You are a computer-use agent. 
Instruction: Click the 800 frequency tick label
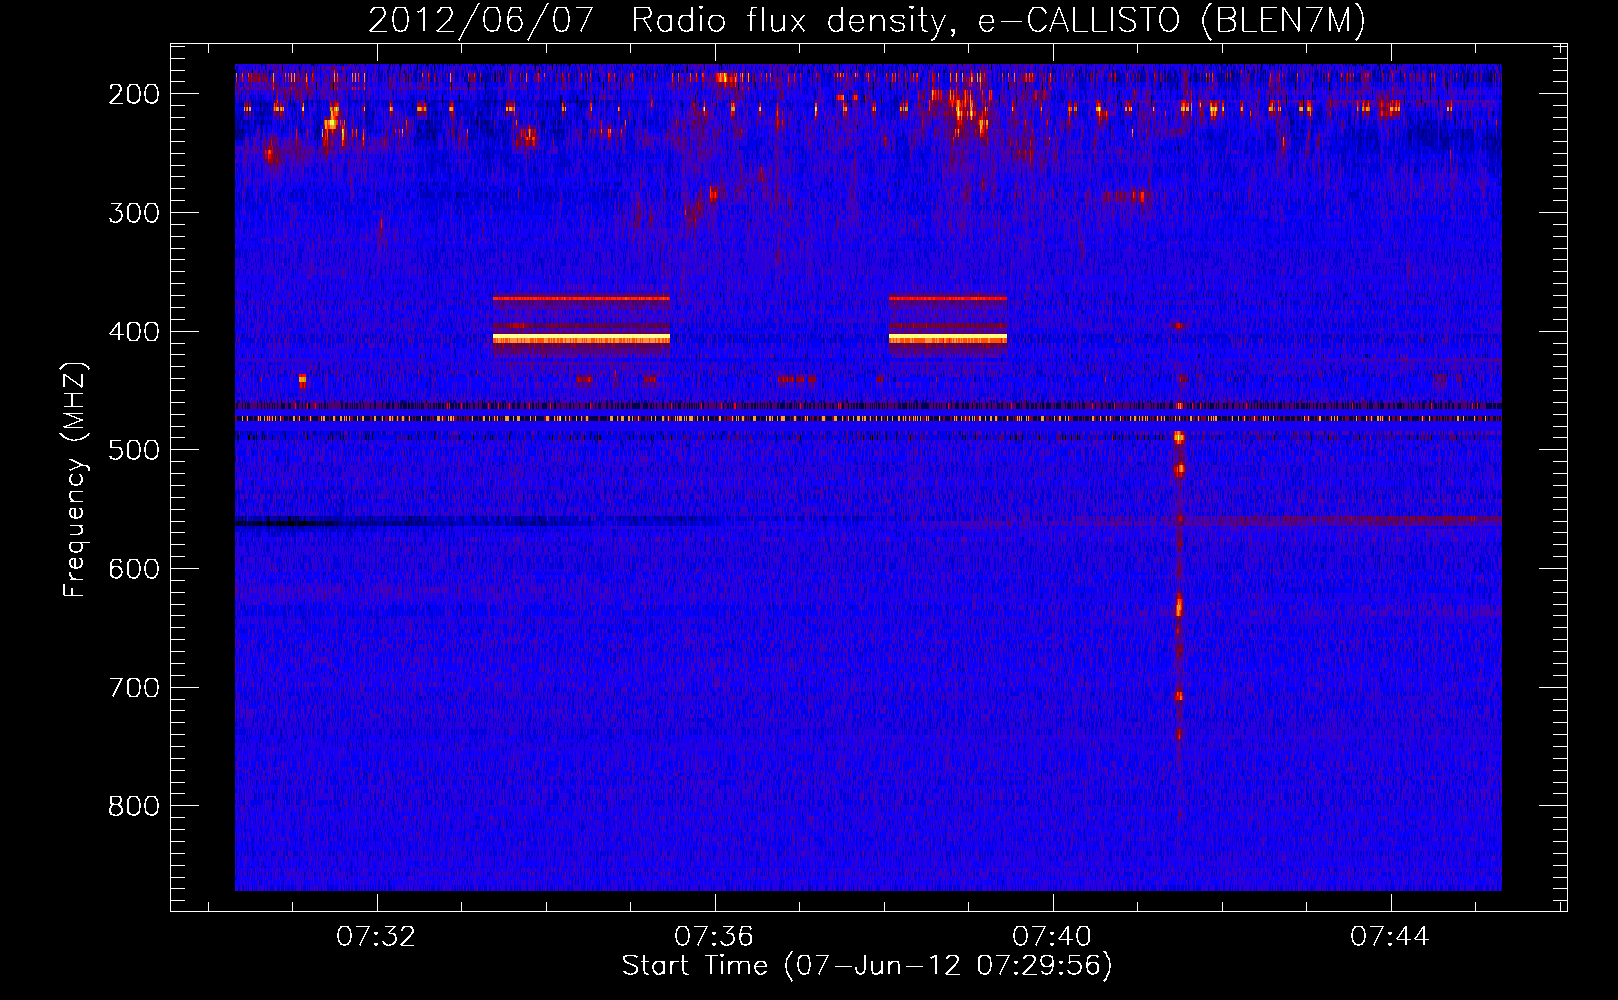134,806
